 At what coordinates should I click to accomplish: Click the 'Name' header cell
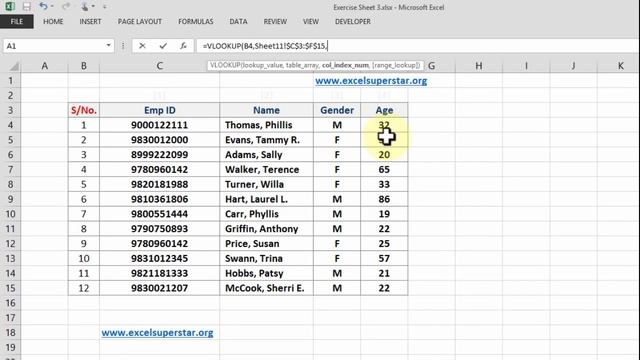266,110
